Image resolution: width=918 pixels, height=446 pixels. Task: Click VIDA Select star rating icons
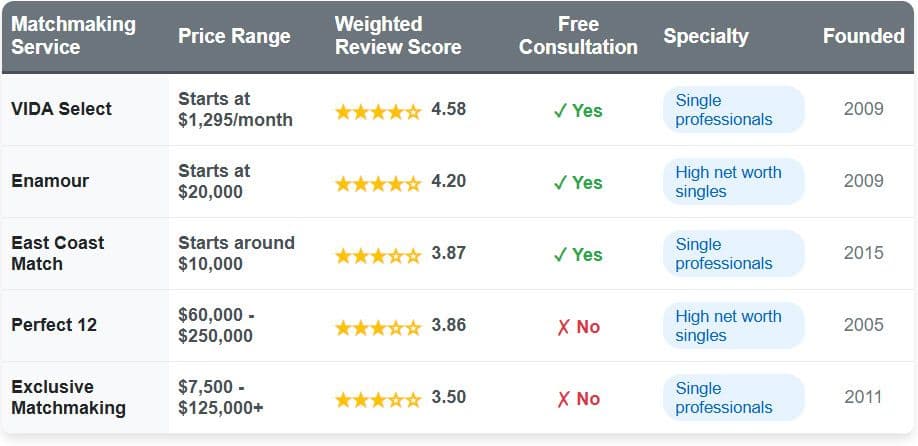(x=378, y=111)
